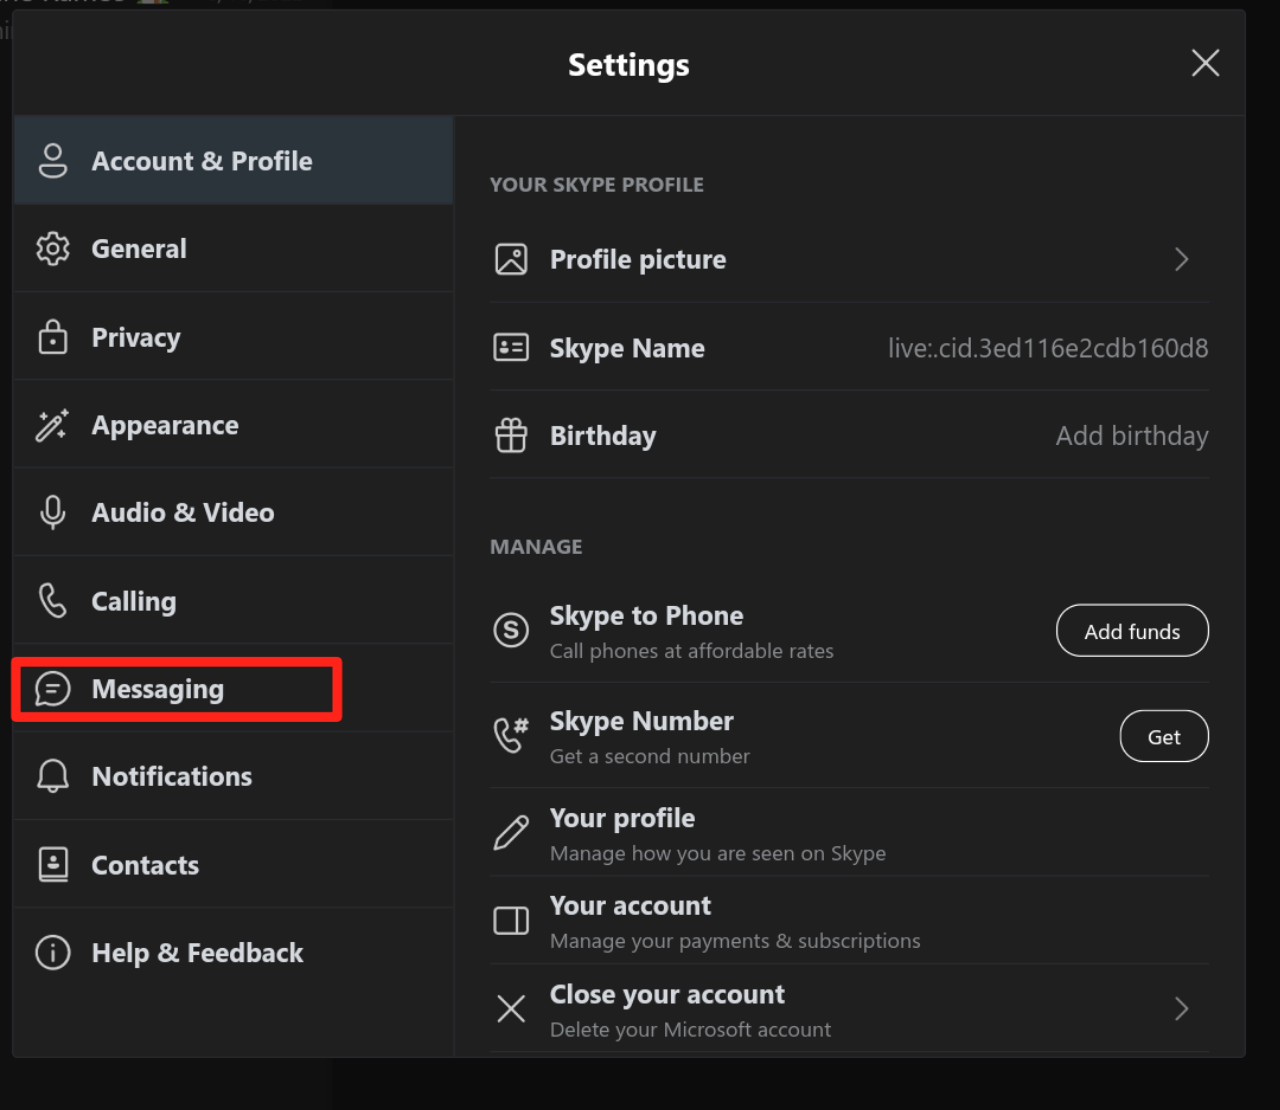This screenshot has width=1280, height=1110.
Task: Expand Profile picture chevron arrow
Action: click(1181, 260)
